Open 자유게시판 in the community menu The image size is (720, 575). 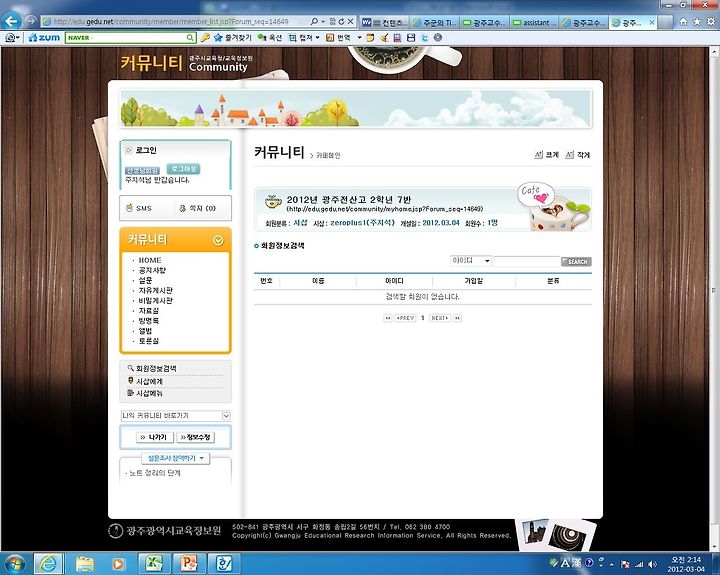pyautogui.click(x=156, y=291)
